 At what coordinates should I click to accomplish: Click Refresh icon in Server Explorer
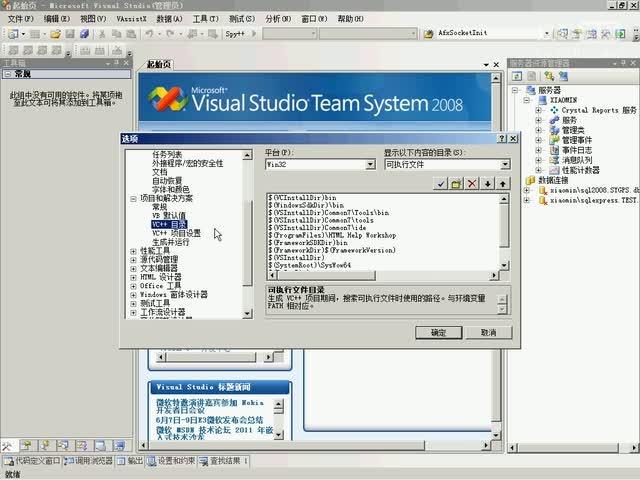[517, 76]
